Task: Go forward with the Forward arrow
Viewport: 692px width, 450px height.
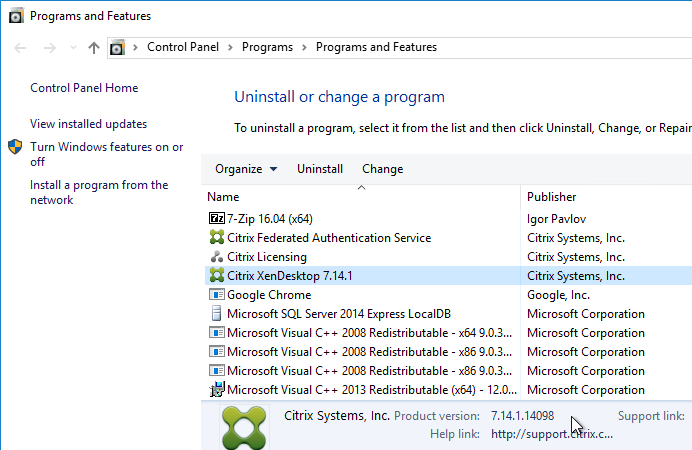Action: (x=50, y=48)
